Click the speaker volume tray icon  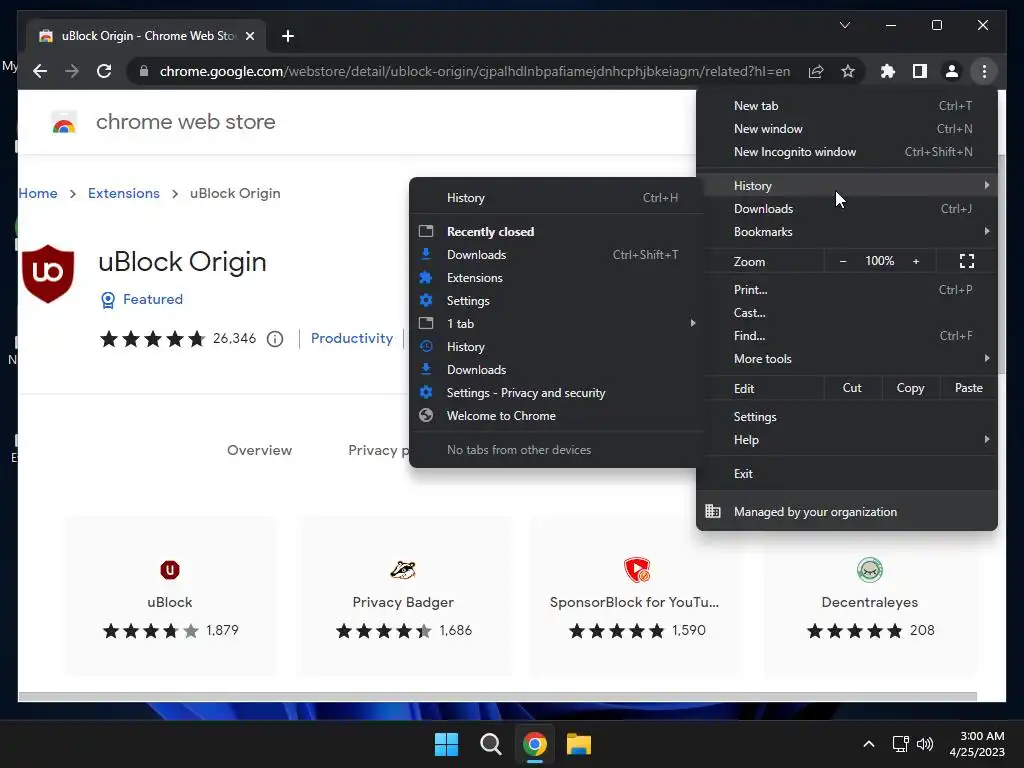click(925, 744)
